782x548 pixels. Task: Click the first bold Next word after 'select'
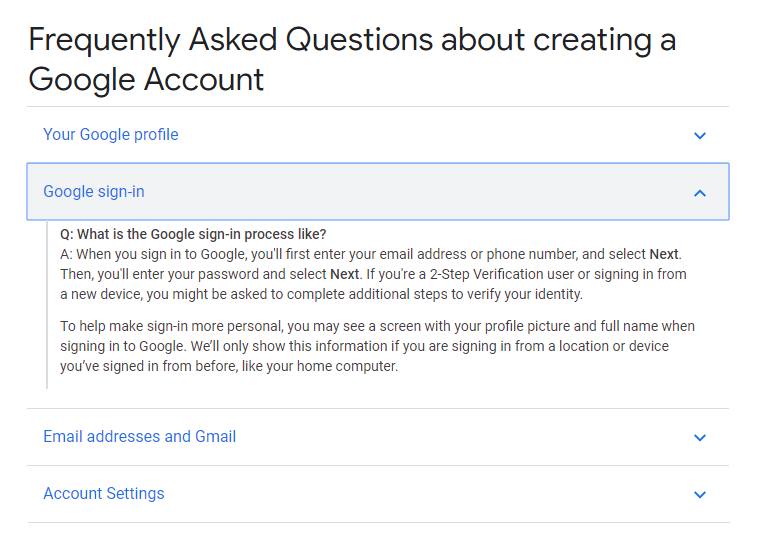pyautogui.click(x=663, y=254)
